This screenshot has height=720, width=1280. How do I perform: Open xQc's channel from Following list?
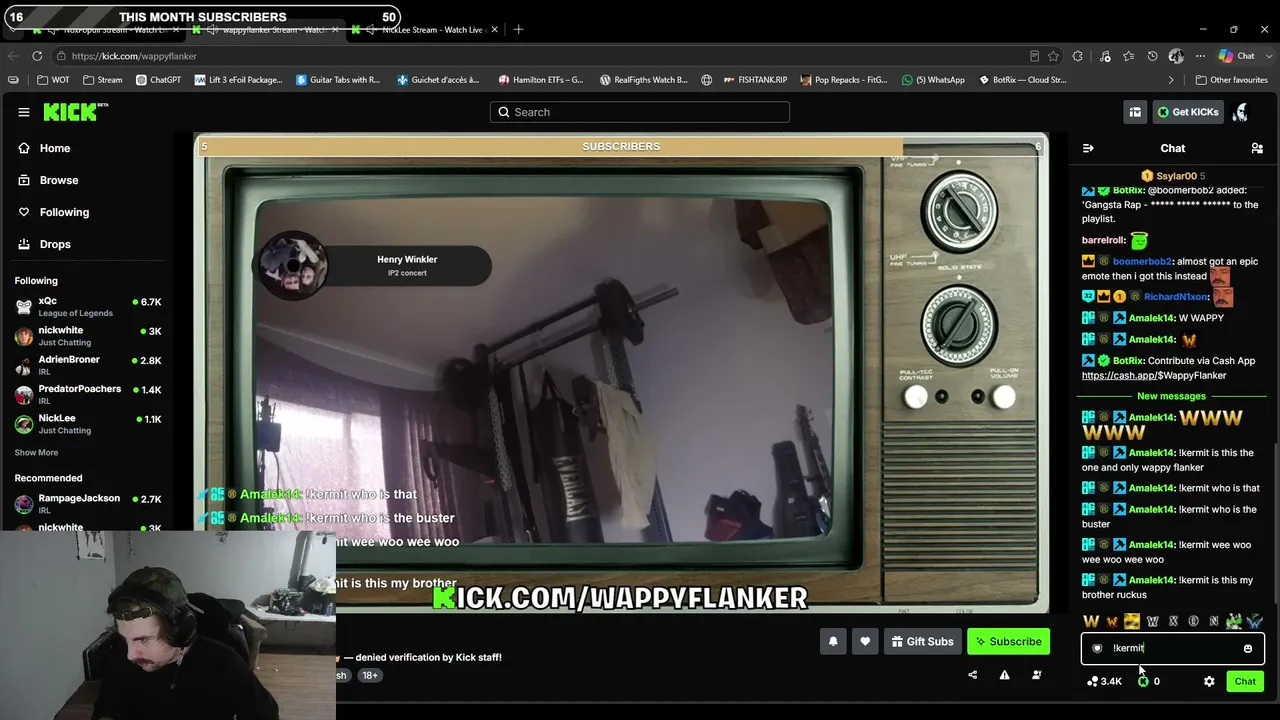tap(88, 307)
